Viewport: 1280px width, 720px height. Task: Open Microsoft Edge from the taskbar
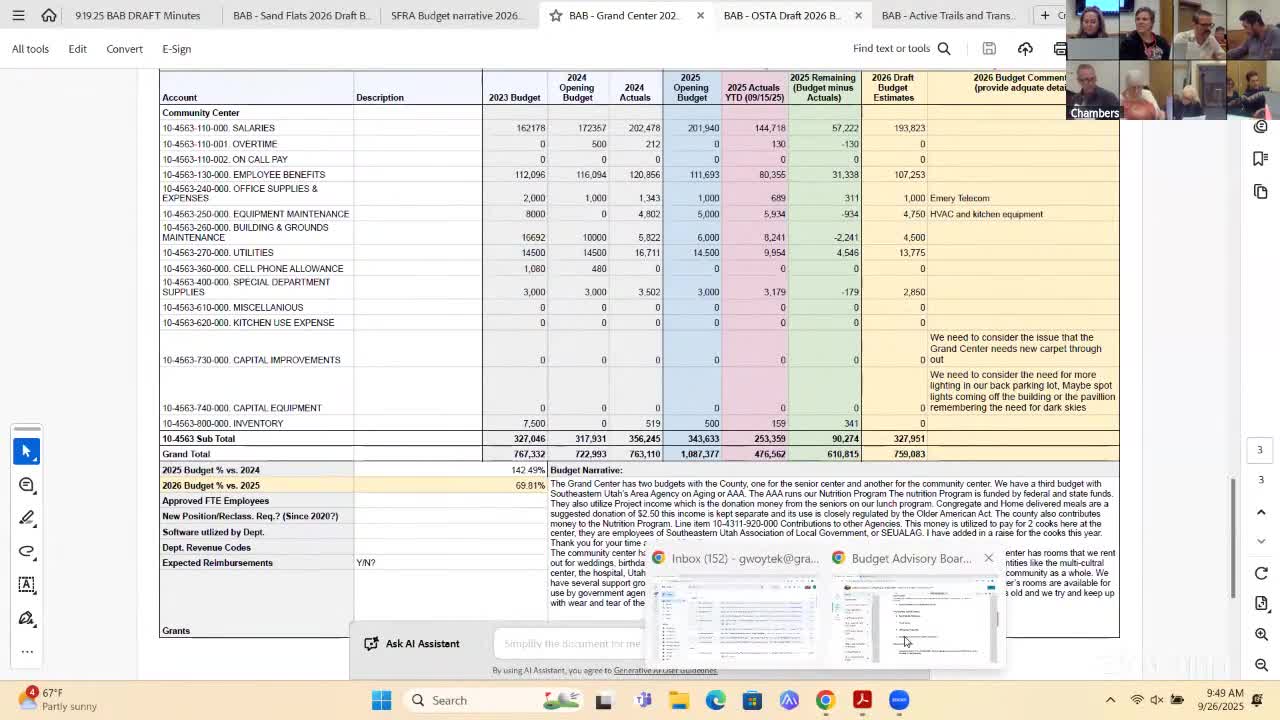tap(715, 700)
